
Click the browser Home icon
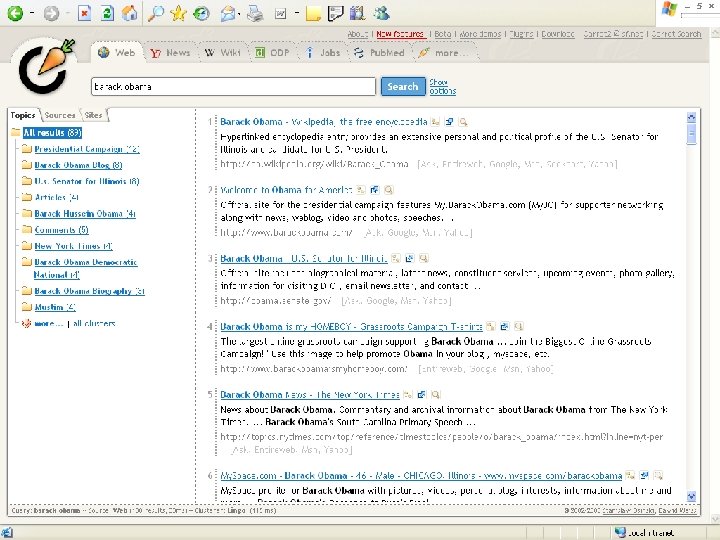[x=130, y=13]
